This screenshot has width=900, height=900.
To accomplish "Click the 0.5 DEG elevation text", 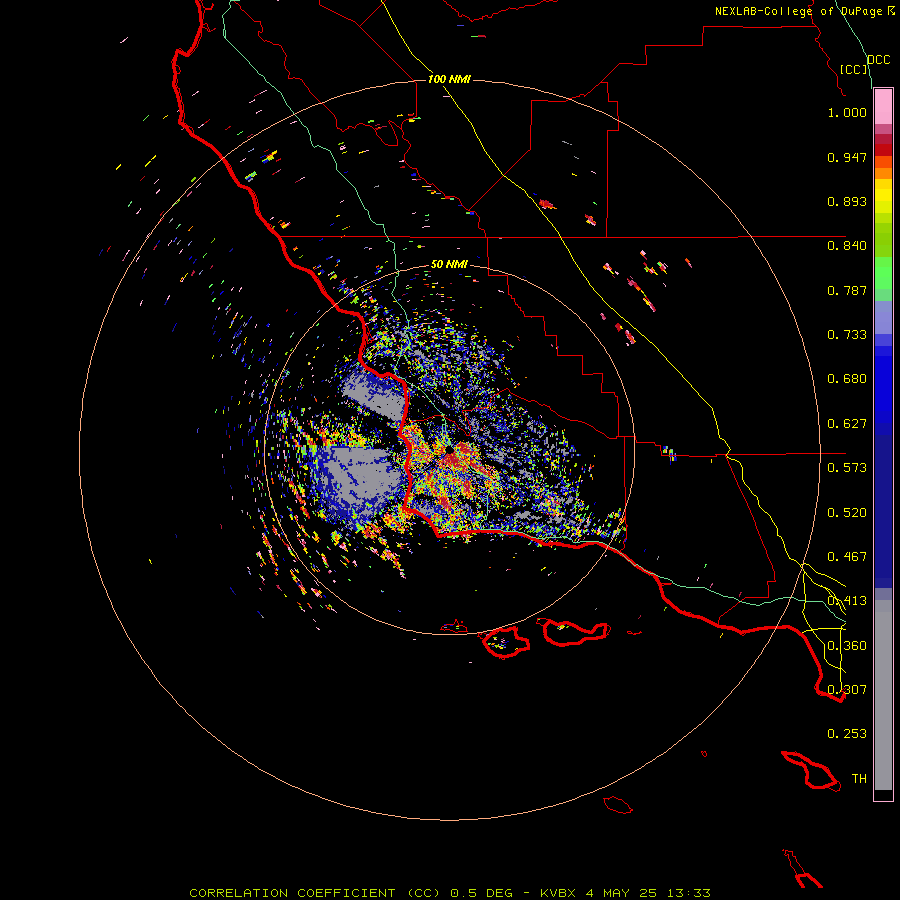I will click(482, 893).
